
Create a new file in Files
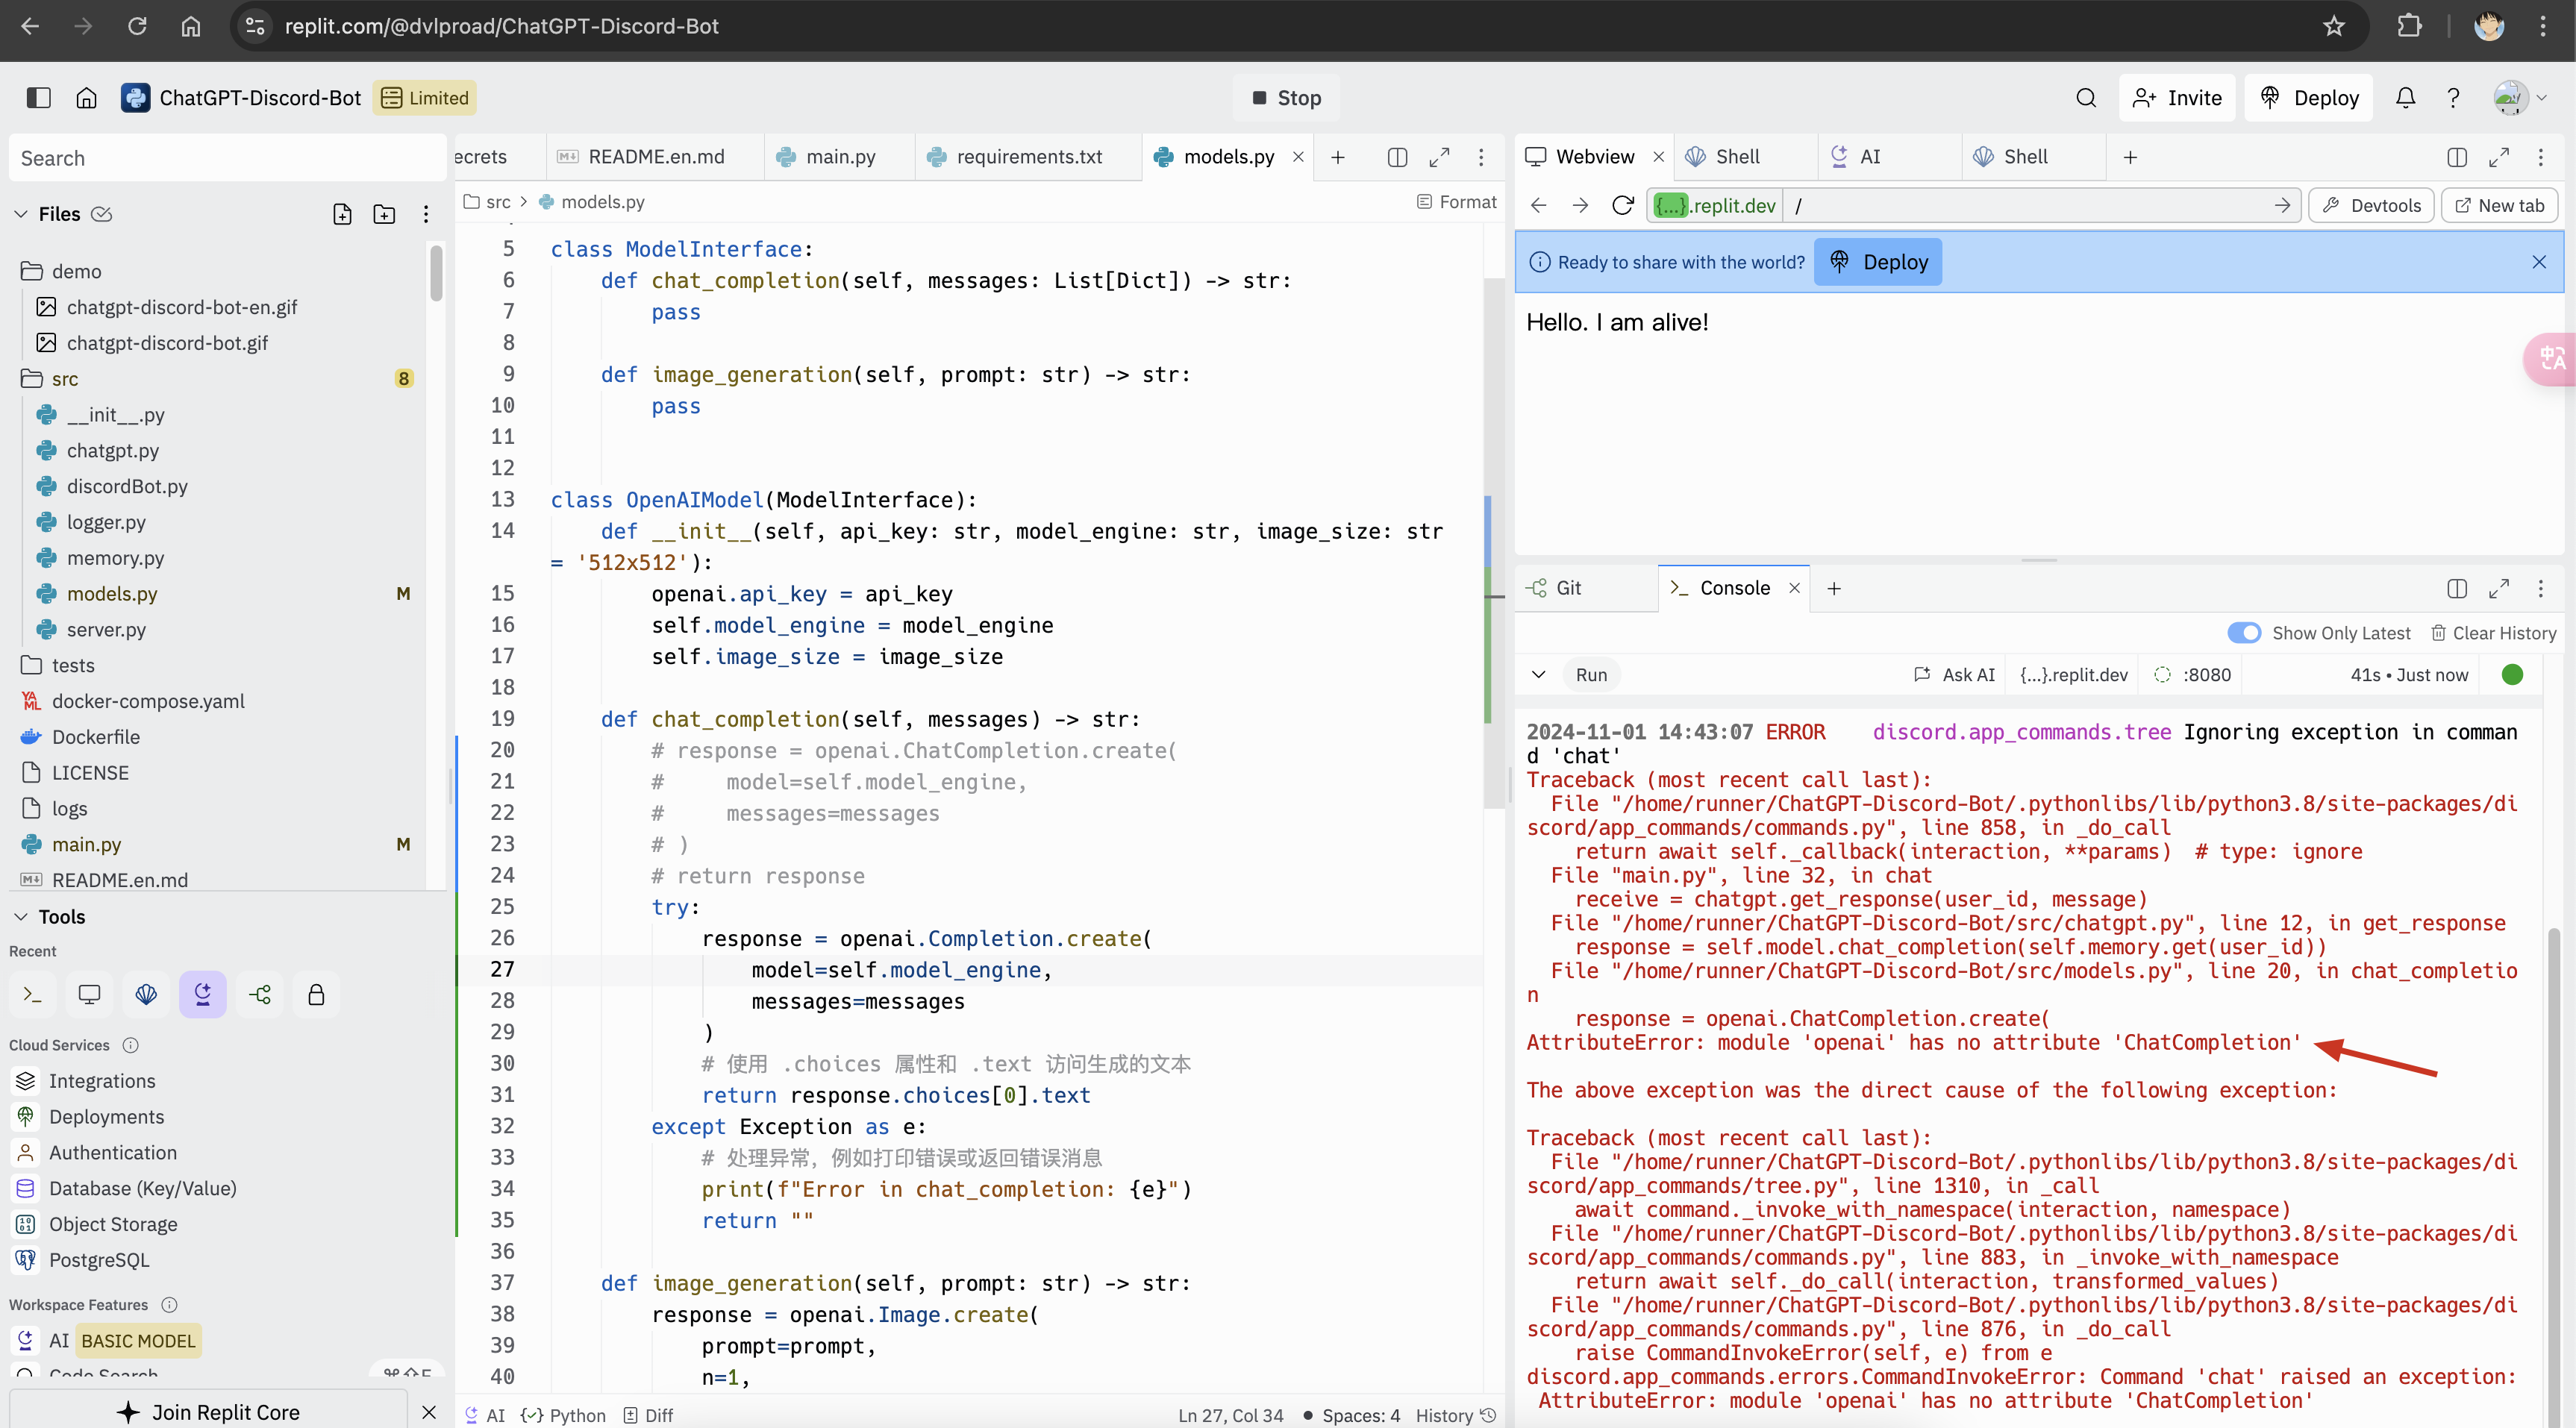point(342,214)
